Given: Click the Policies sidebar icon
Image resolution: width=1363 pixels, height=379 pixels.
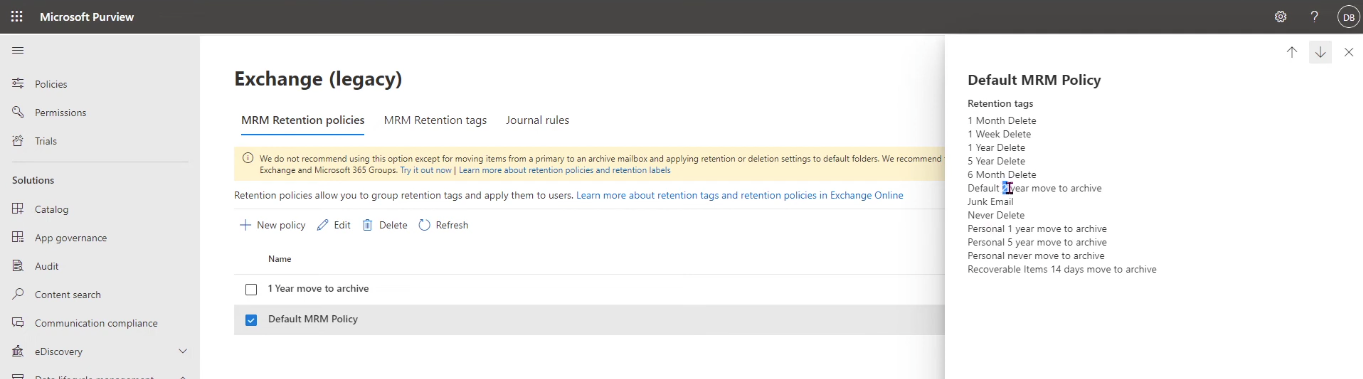Looking at the screenshot, I should (18, 84).
